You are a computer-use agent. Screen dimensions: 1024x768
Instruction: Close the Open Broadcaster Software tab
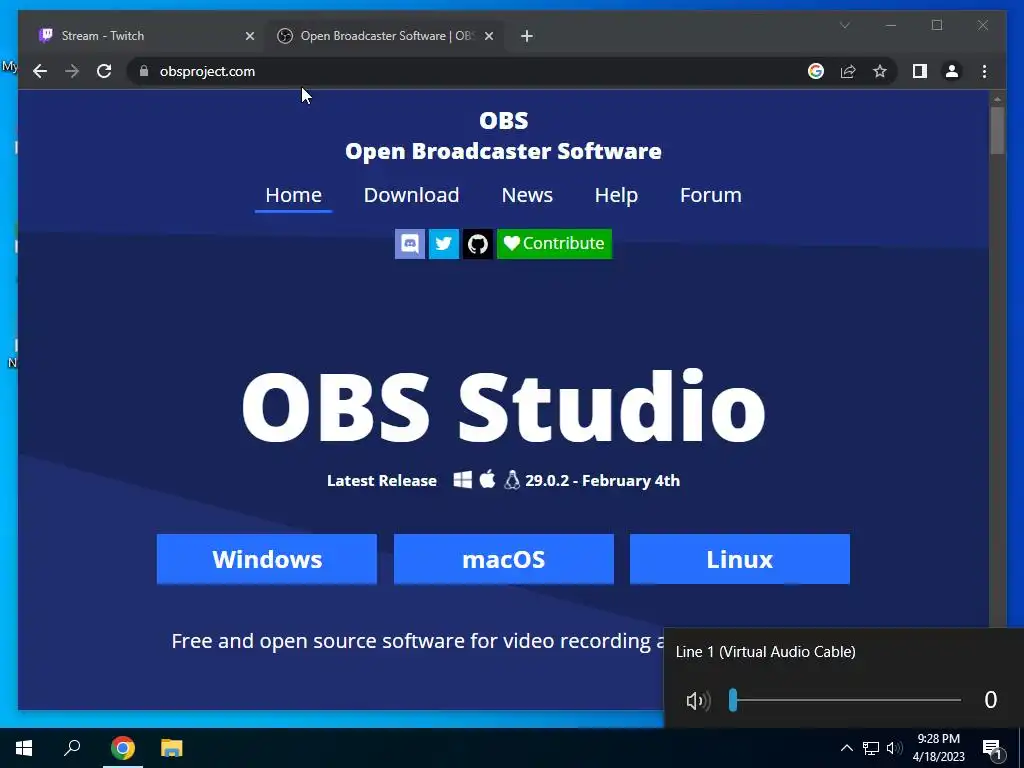[488, 36]
